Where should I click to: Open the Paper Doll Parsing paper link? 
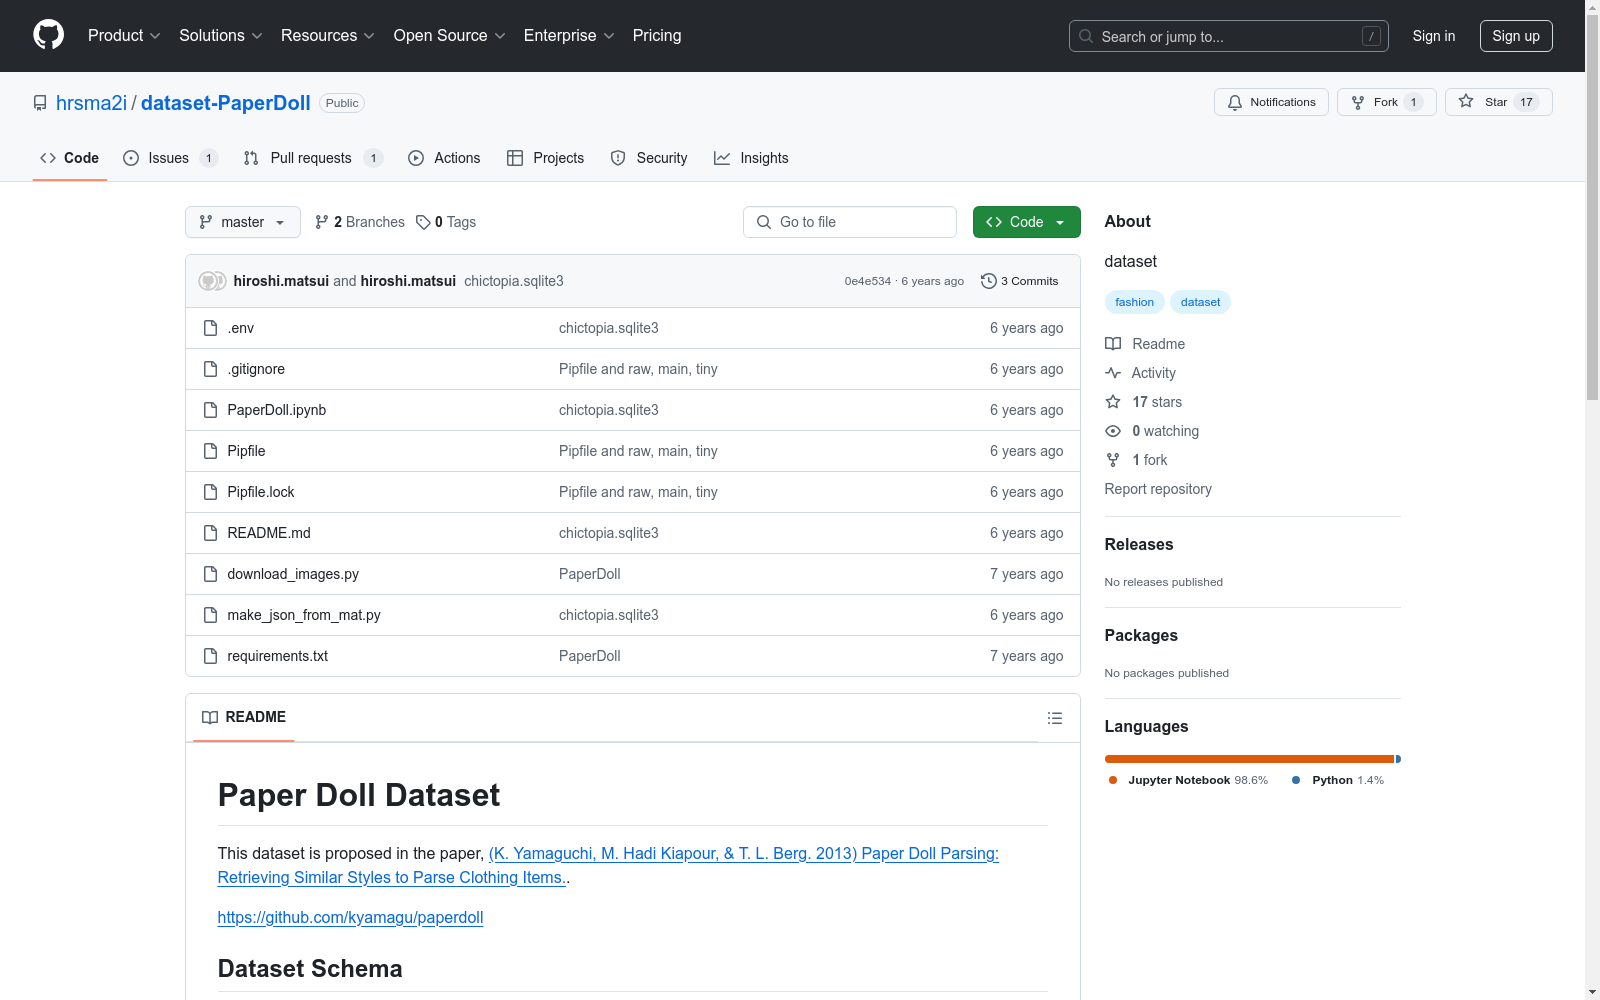[x=608, y=865]
